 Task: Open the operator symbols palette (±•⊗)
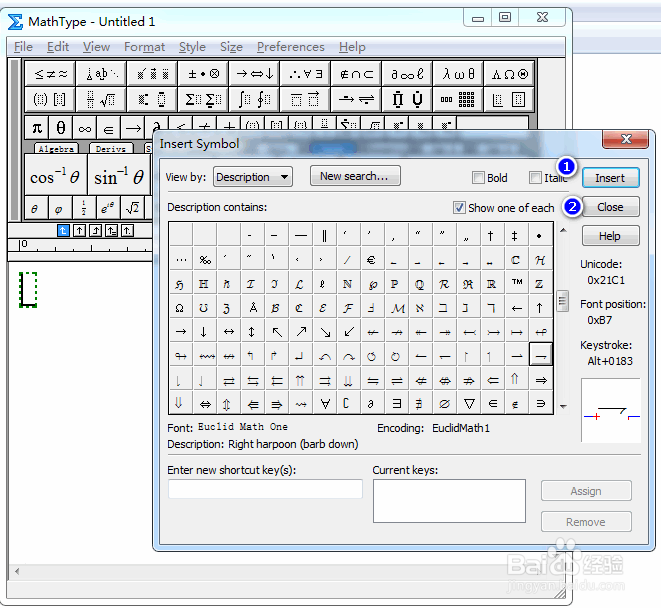203,74
